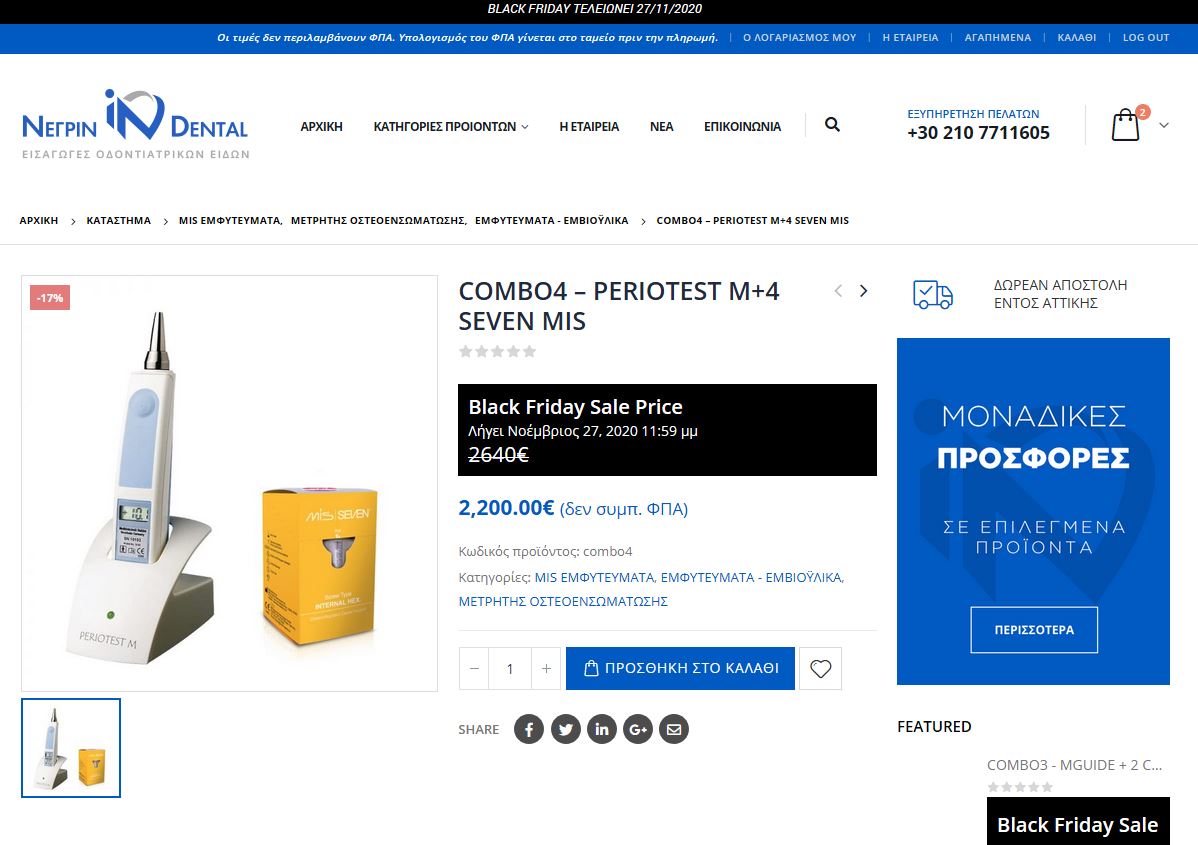Click LOG OUT link
This screenshot has width=1198, height=845.
[x=1146, y=37]
